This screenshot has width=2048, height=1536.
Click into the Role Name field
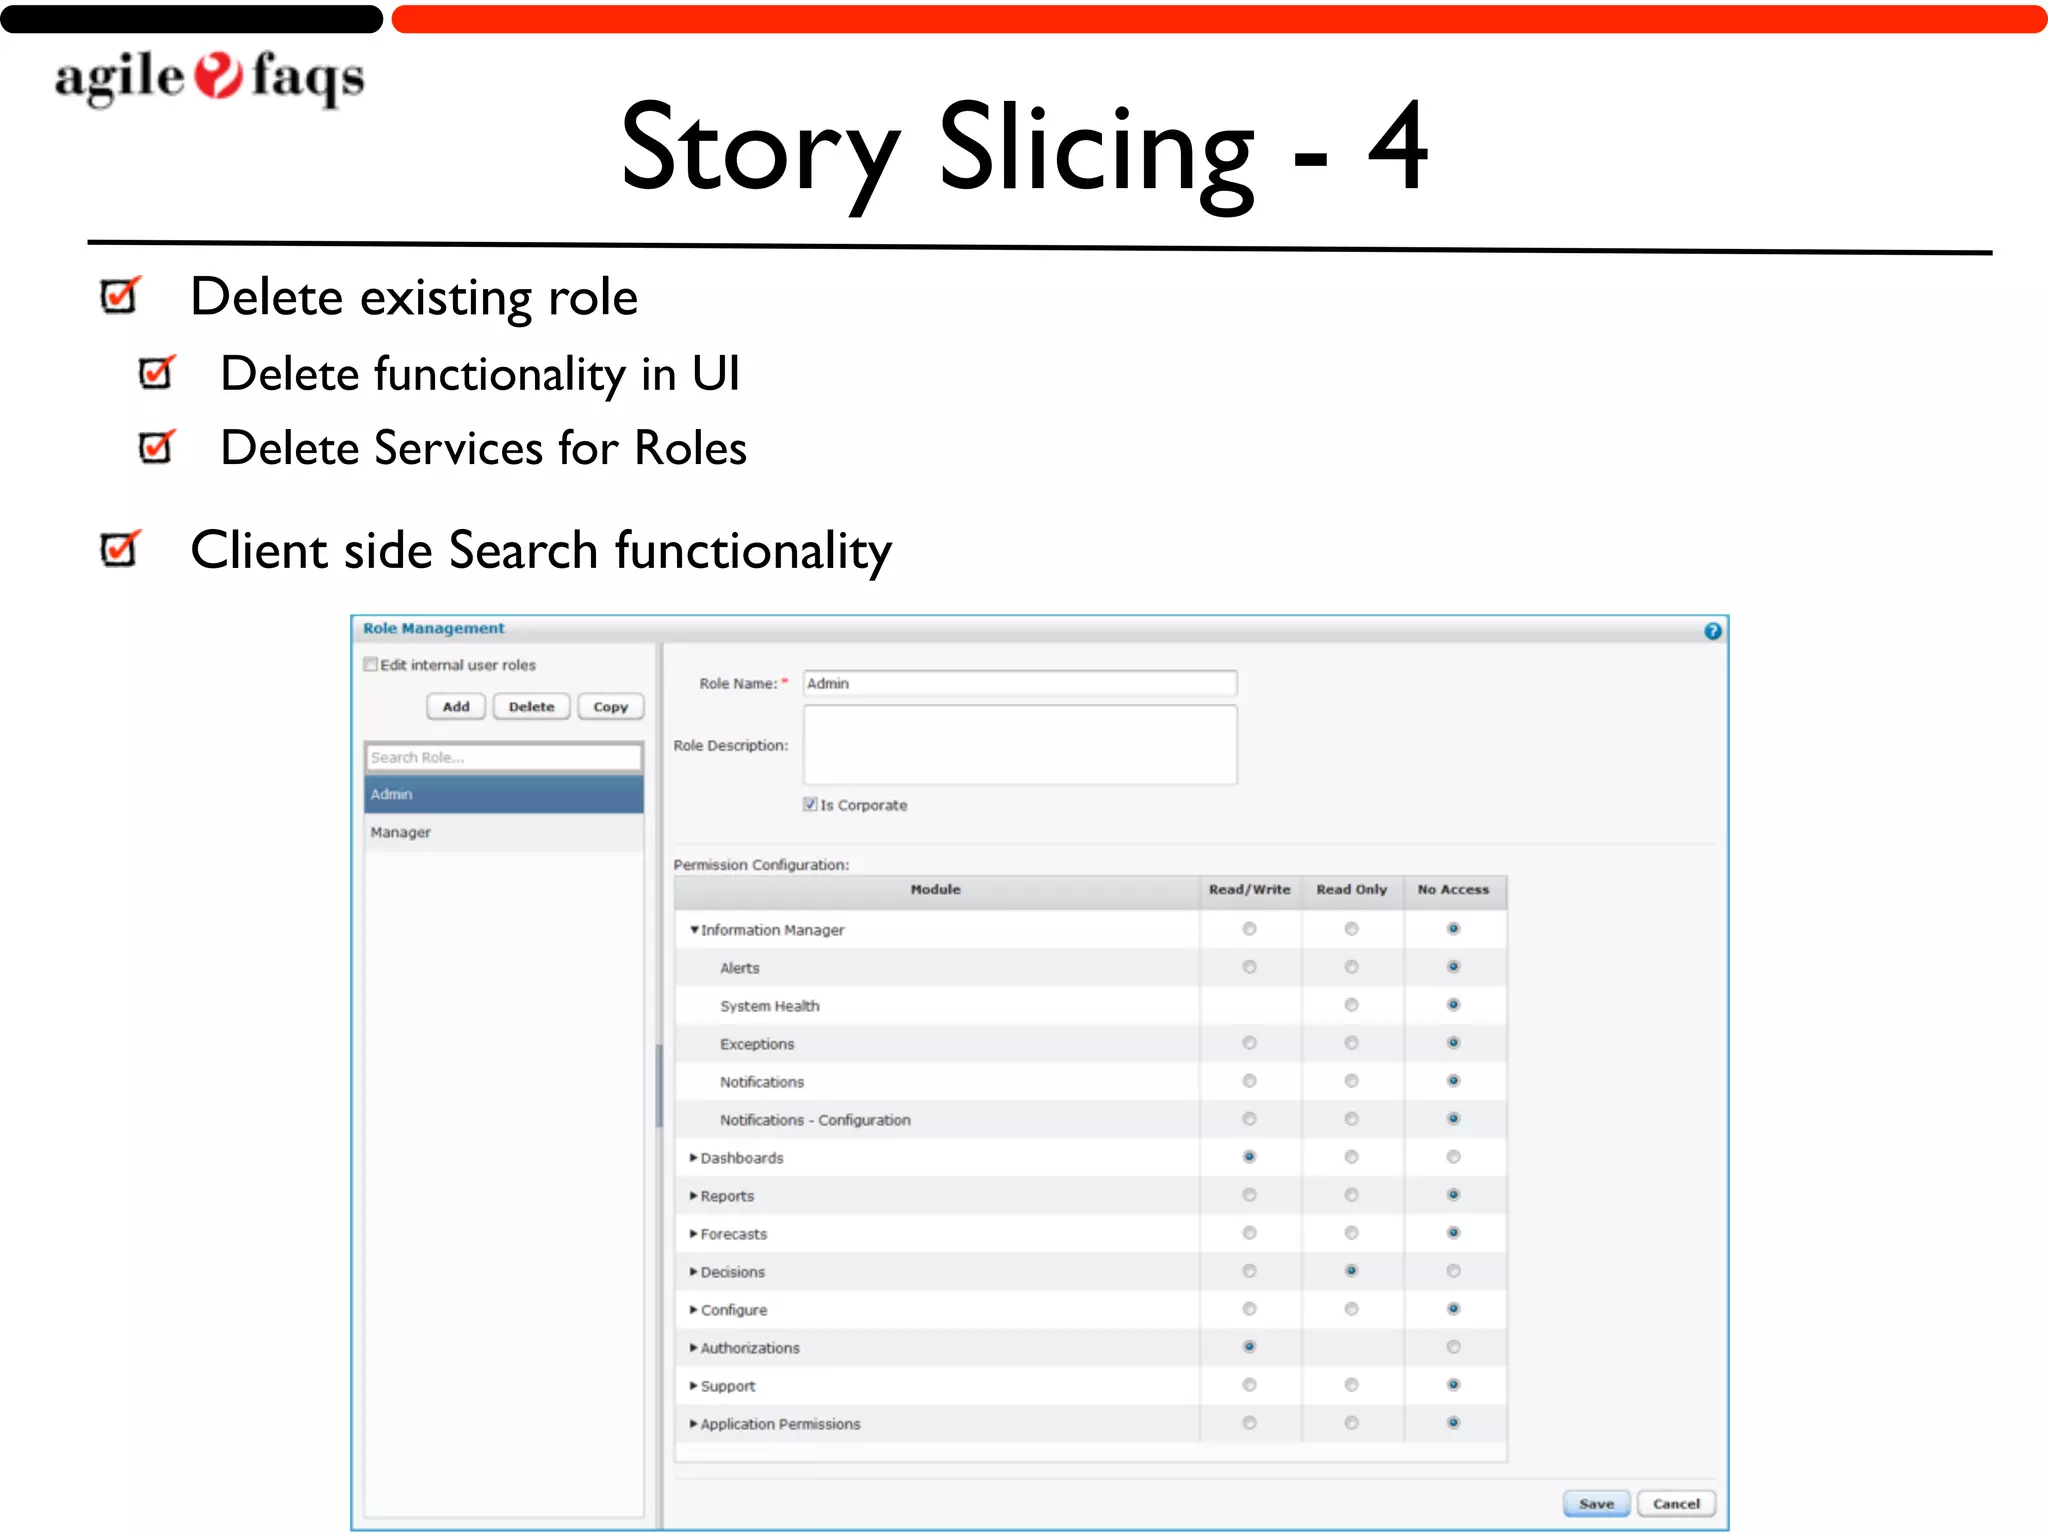(x=1019, y=683)
